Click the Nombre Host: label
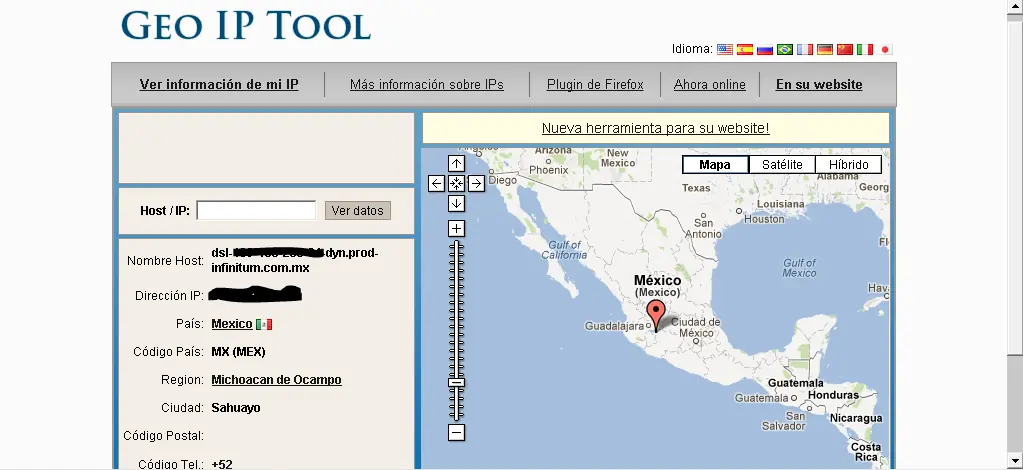 (166, 260)
